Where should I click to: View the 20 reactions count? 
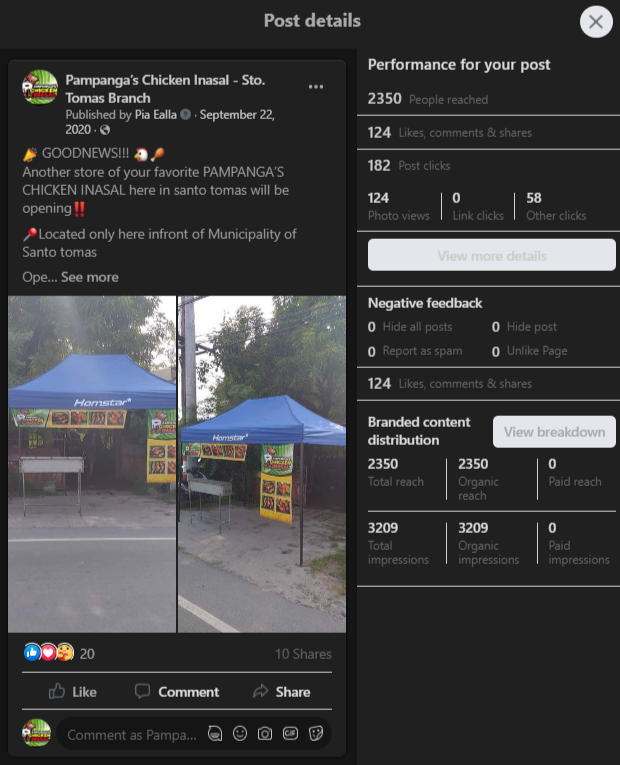87,654
